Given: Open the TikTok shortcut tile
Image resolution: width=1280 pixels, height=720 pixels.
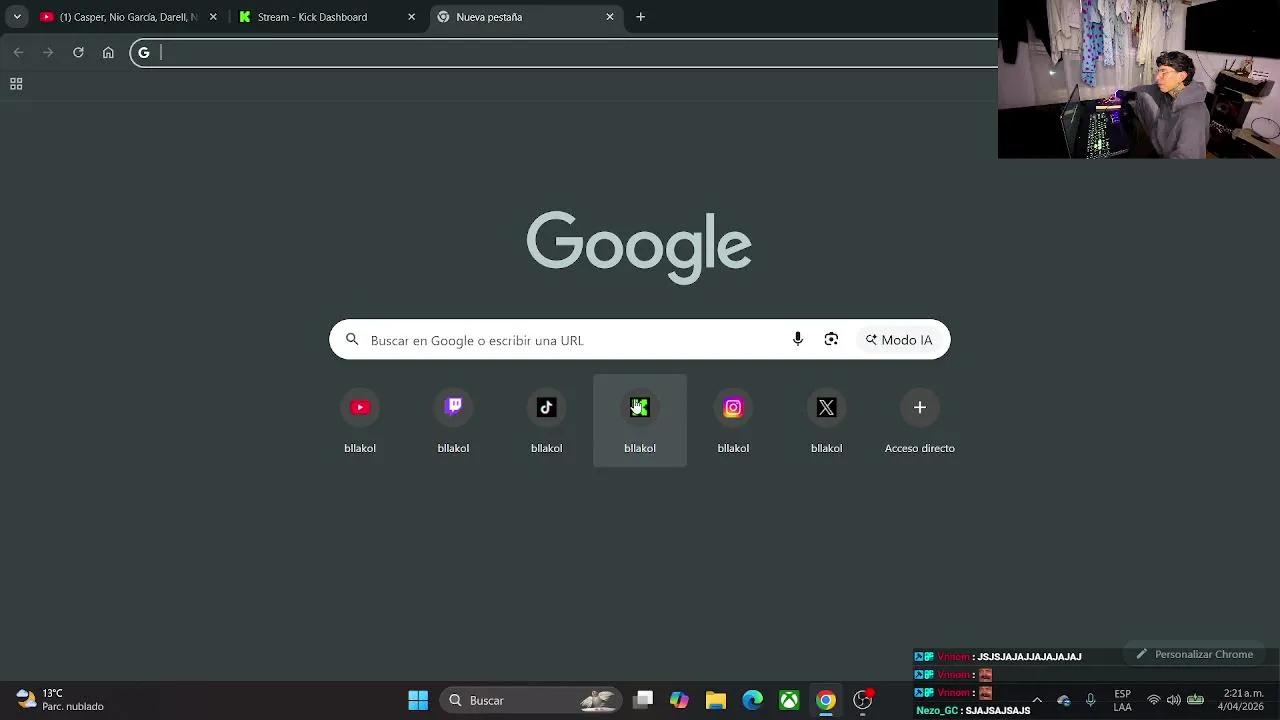Looking at the screenshot, I should (546, 420).
